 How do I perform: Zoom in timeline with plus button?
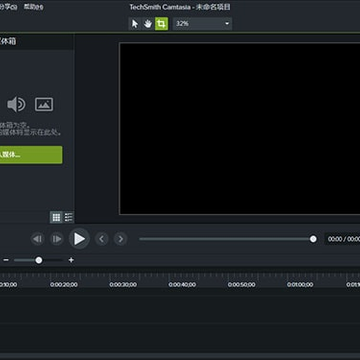71,260
